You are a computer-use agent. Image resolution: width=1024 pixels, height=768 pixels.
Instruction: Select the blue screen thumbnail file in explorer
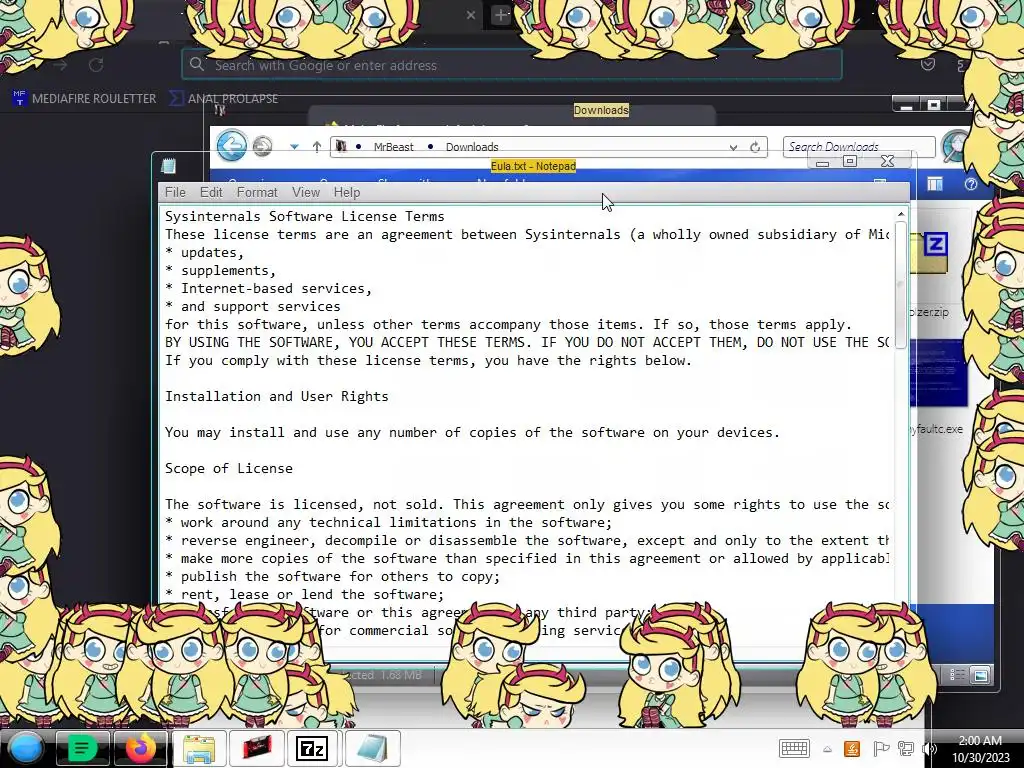938,372
